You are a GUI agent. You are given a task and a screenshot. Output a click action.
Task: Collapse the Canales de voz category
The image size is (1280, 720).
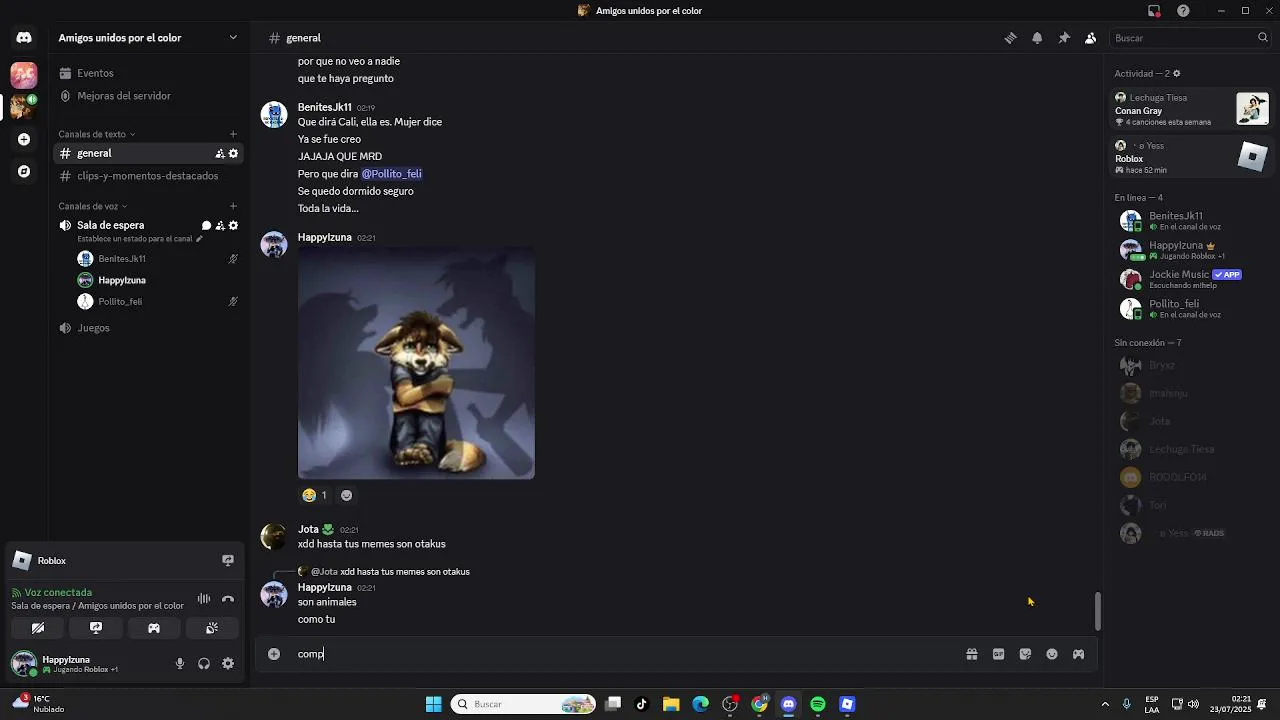coord(92,206)
